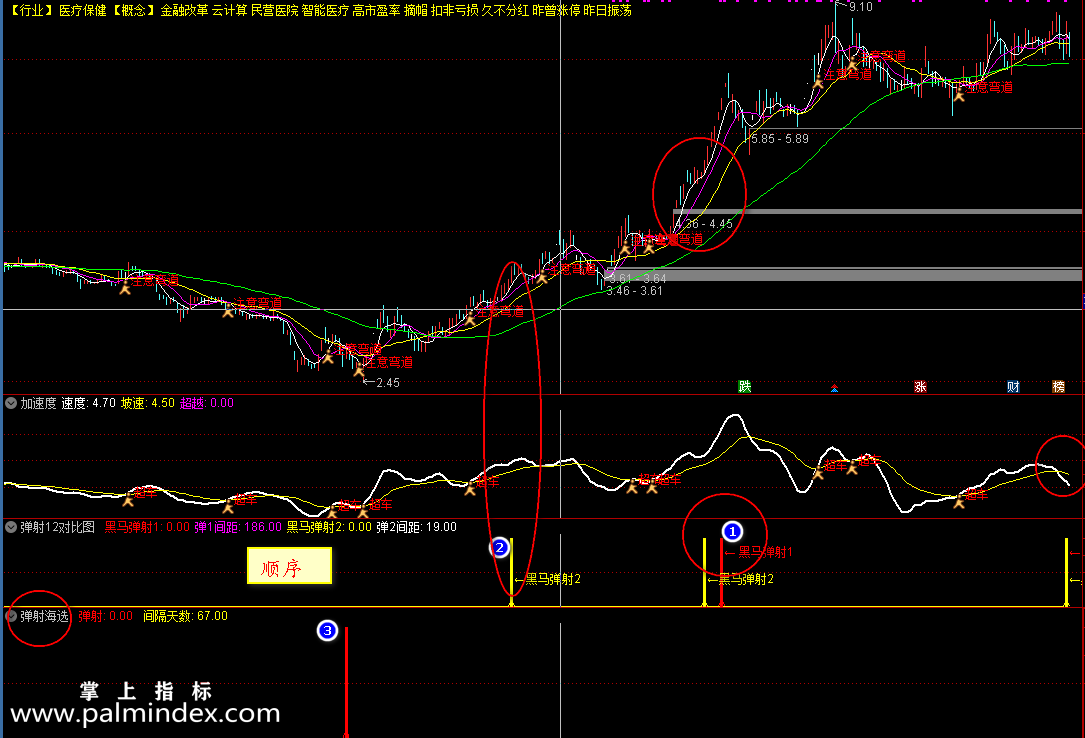Image resolution: width=1085 pixels, height=738 pixels.
Task: Select the 摘帽 tag
Action: click(x=416, y=10)
